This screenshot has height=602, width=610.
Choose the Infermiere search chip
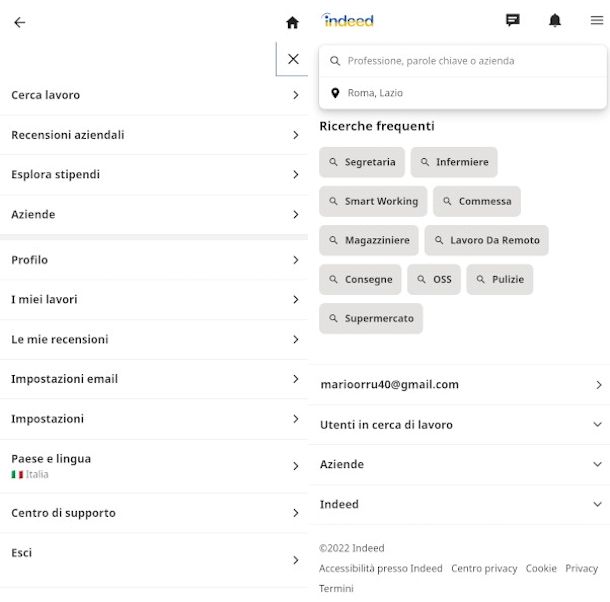pyautogui.click(x=454, y=162)
